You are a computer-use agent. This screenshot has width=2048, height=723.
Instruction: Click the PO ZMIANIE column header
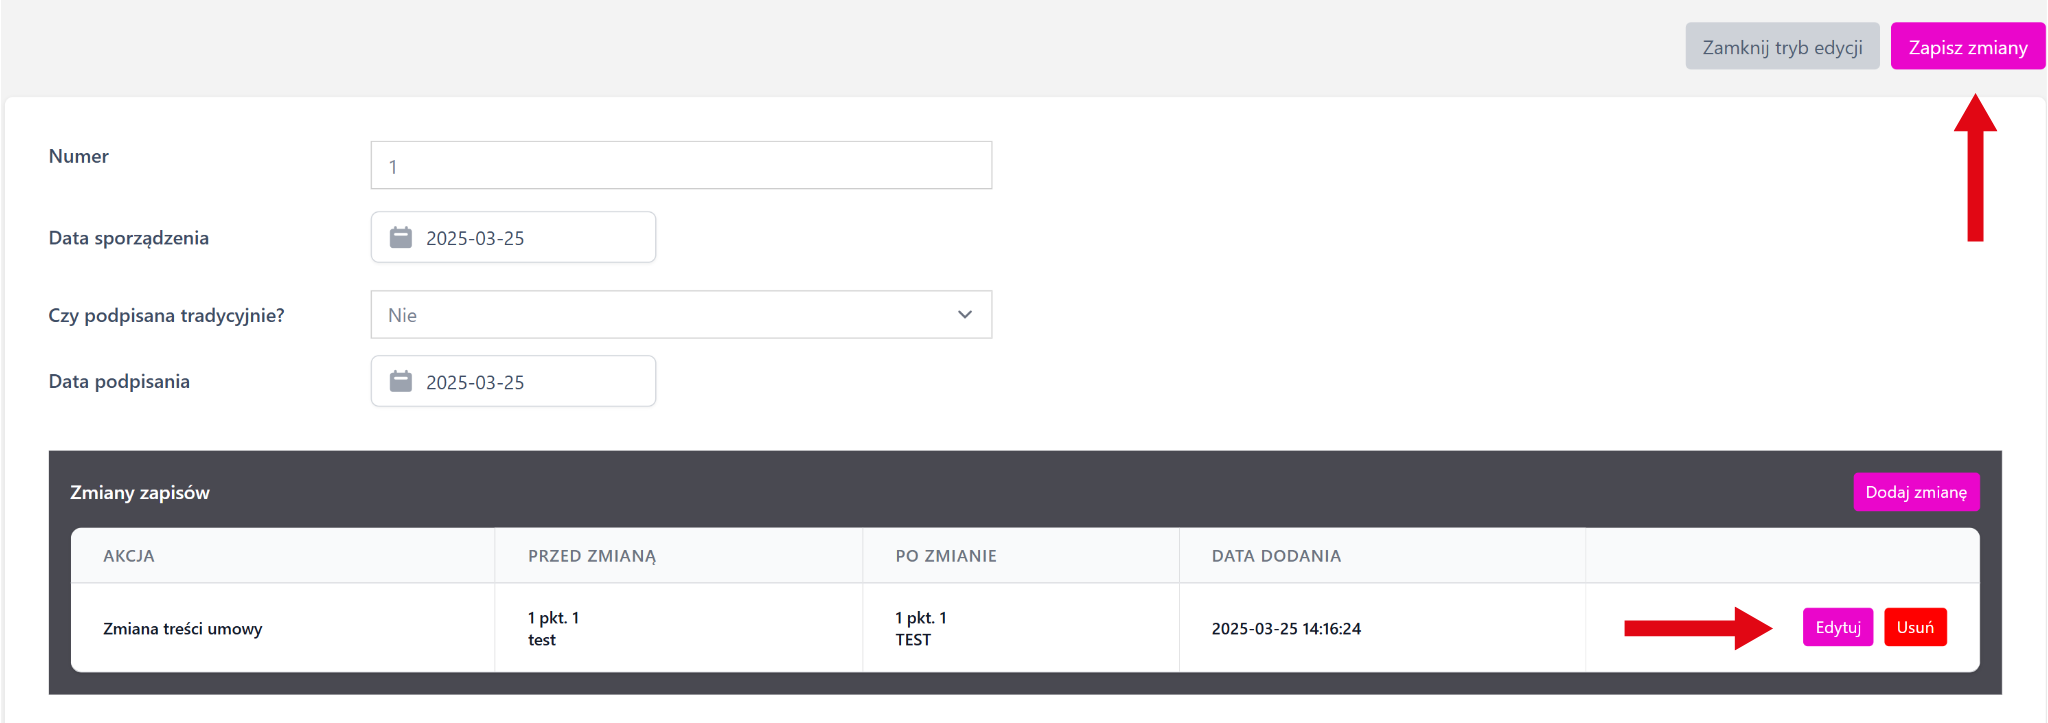click(x=946, y=556)
